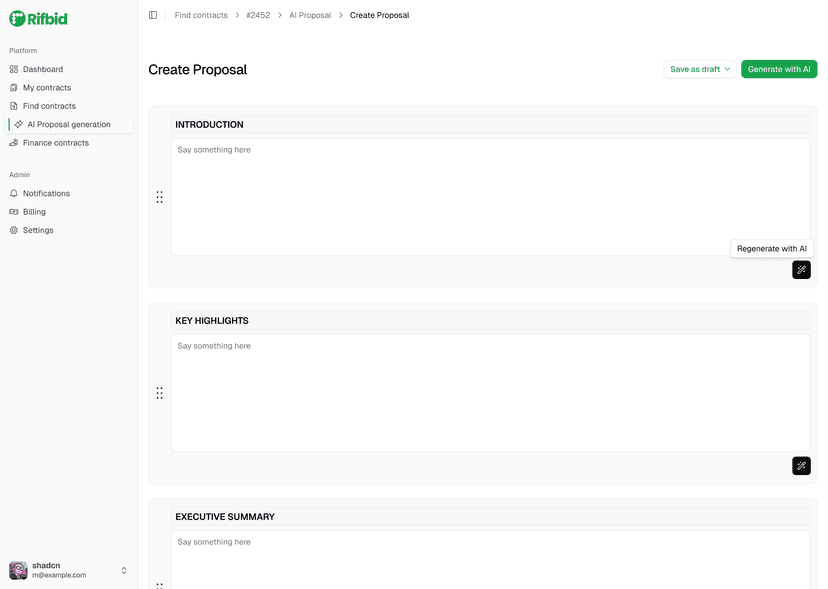Click the Billing card icon
Image resolution: width=828 pixels, height=589 pixels.
(13, 211)
